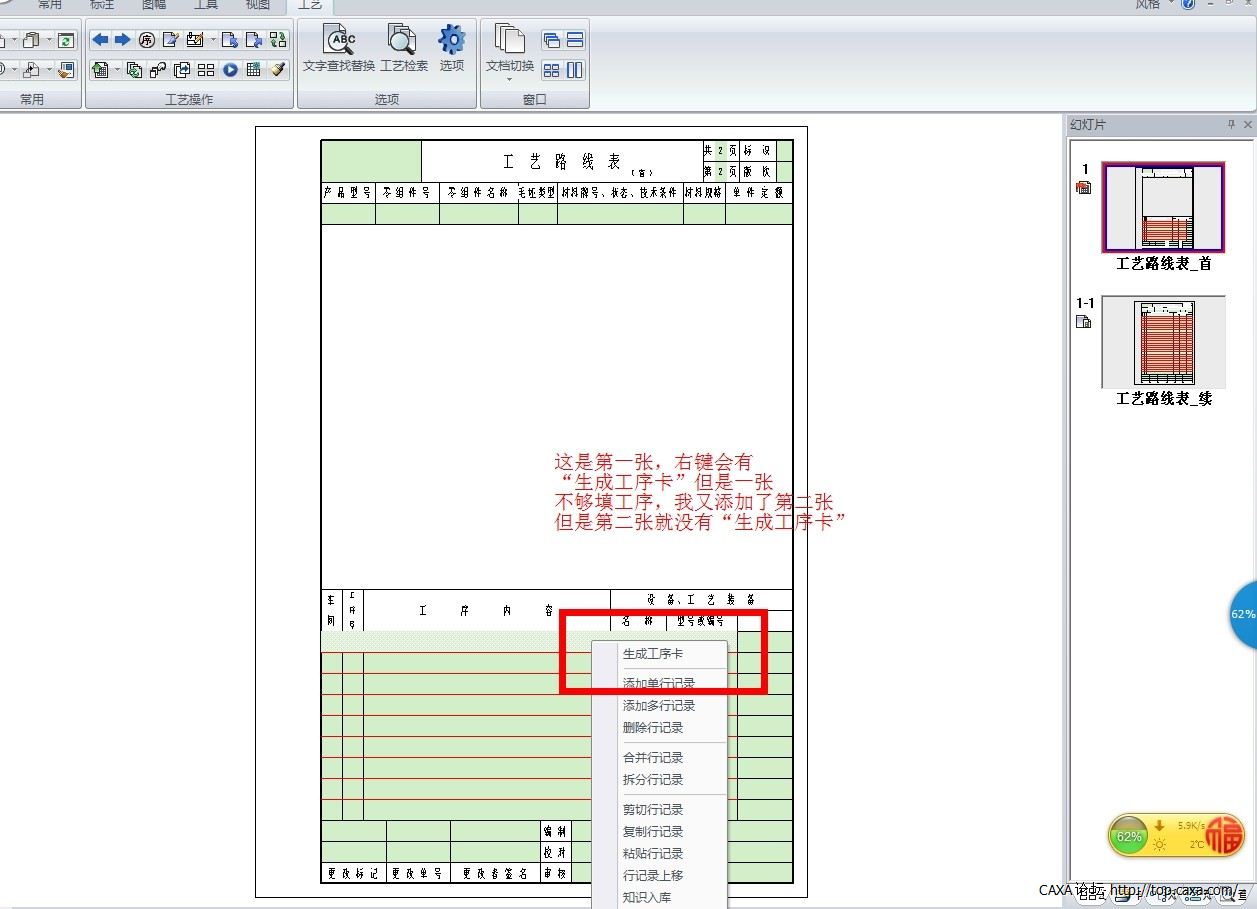Expand dropdown arrow beside the pencil card icon

click(x=213, y=40)
